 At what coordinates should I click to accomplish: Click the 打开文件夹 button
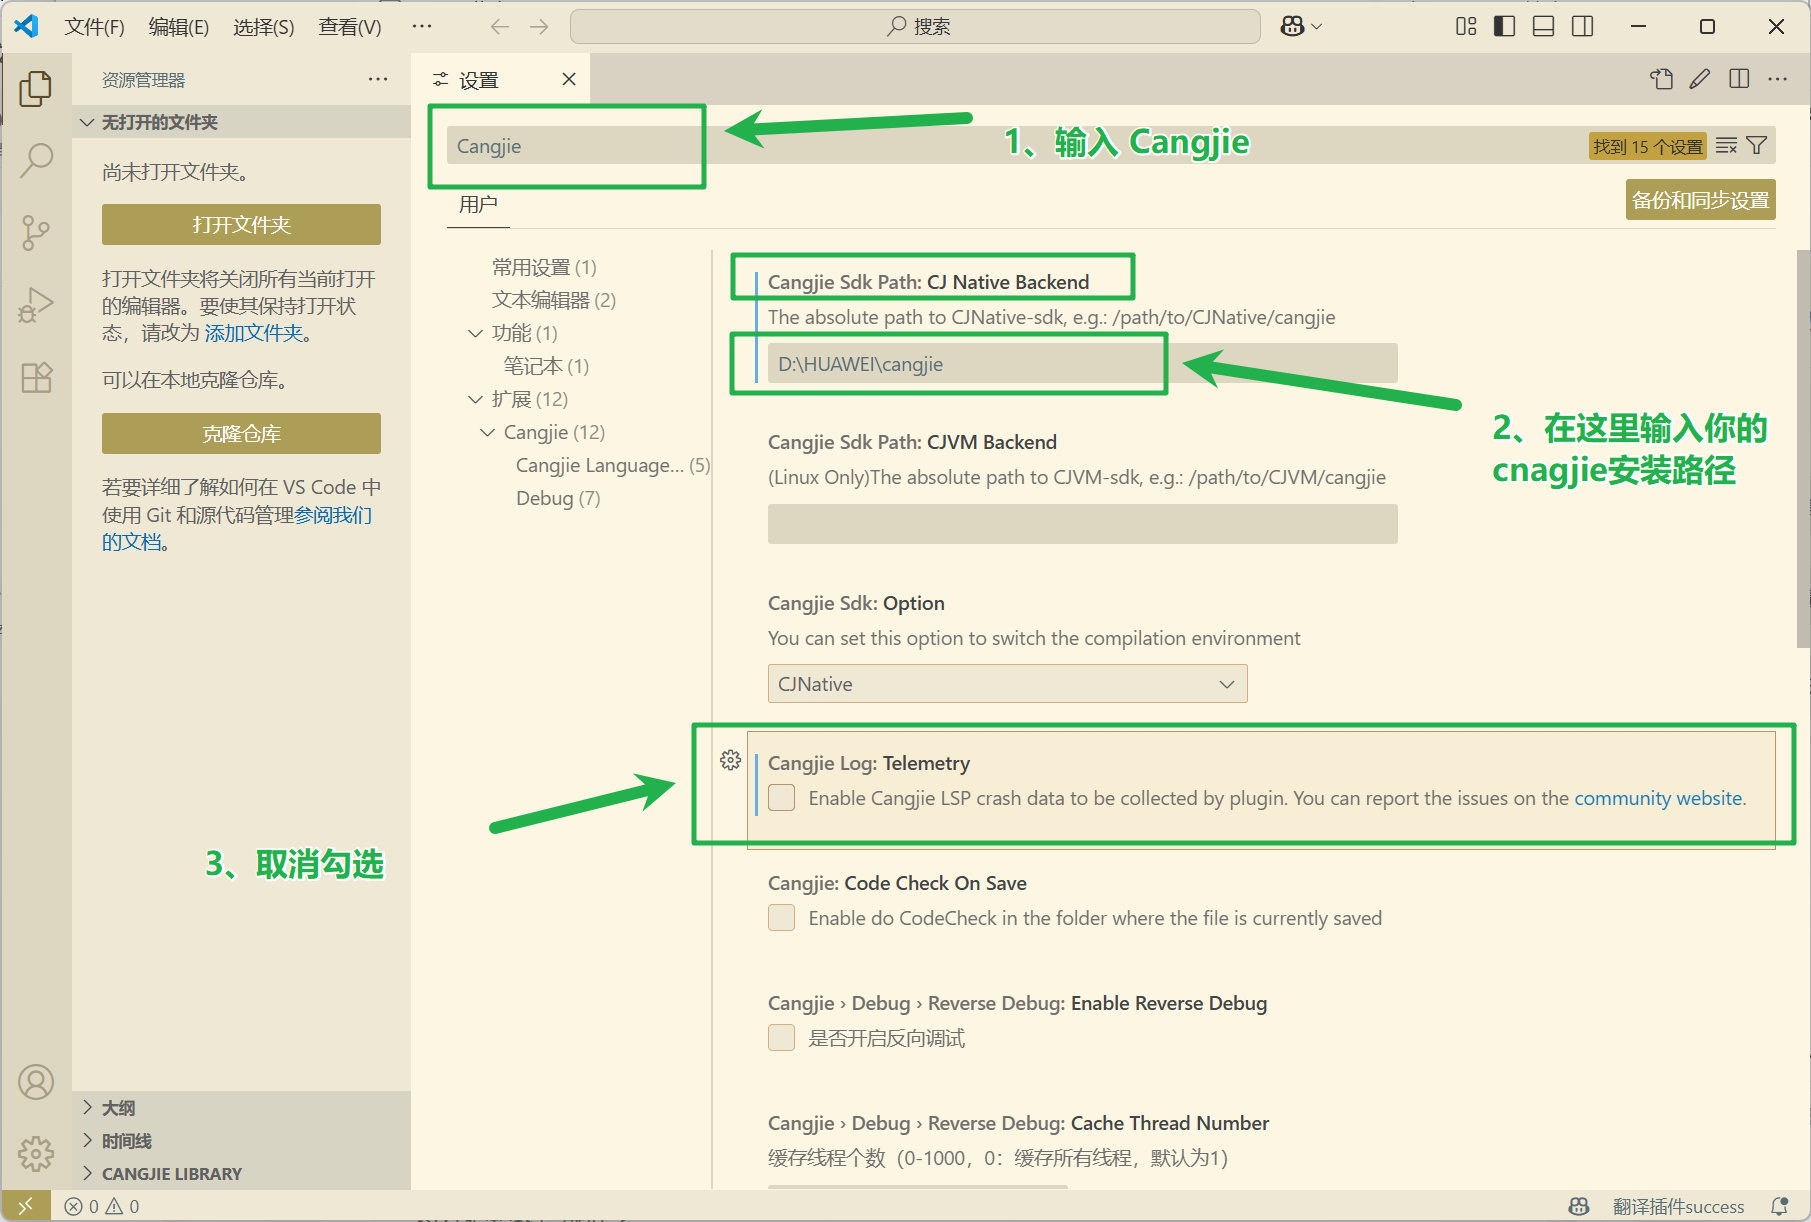point(241,225)
